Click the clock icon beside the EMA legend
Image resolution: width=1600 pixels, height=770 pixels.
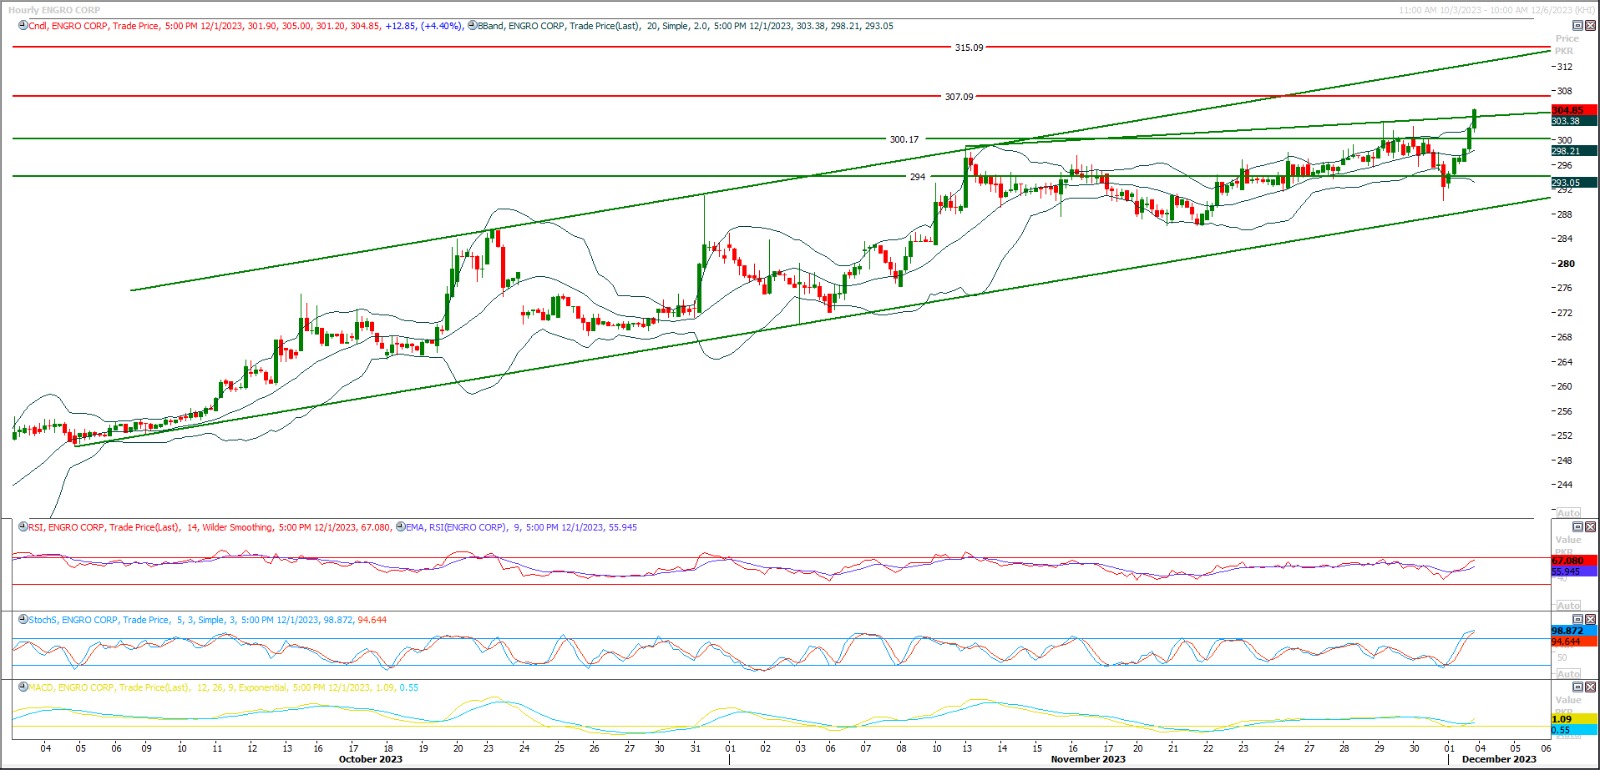point(401,527)
